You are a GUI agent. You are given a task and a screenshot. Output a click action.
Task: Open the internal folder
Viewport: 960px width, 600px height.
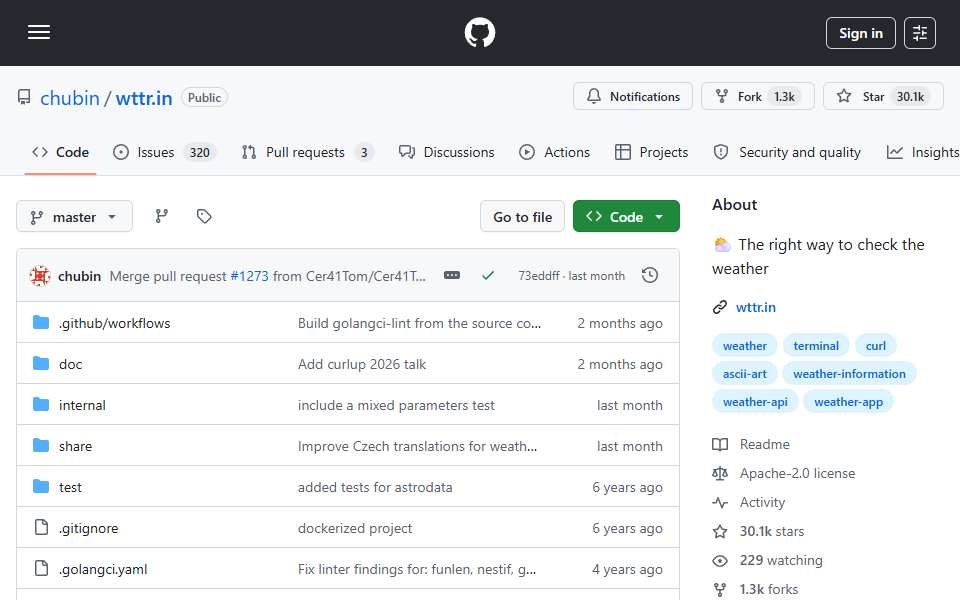pyautogui.click(x=82, y=405)
